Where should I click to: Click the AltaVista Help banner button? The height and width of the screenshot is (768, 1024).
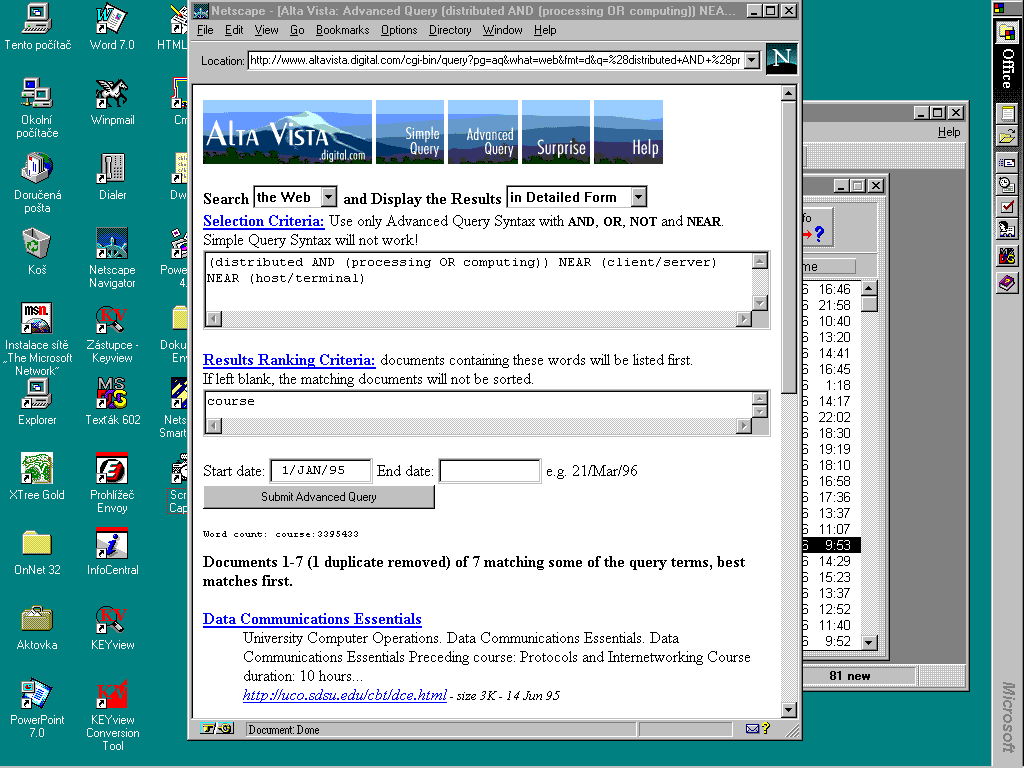pos(628,132)
